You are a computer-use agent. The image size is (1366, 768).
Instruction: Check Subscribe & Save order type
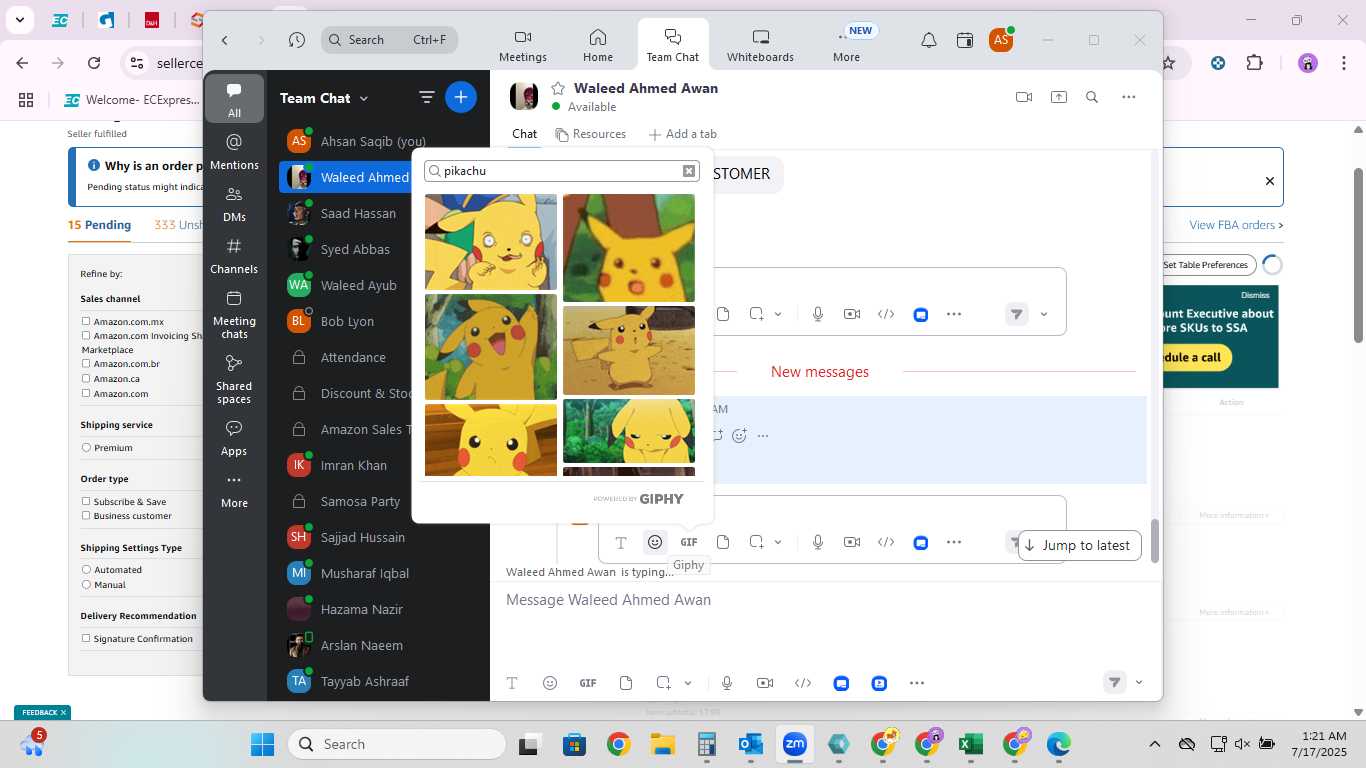tap(86, 501)
